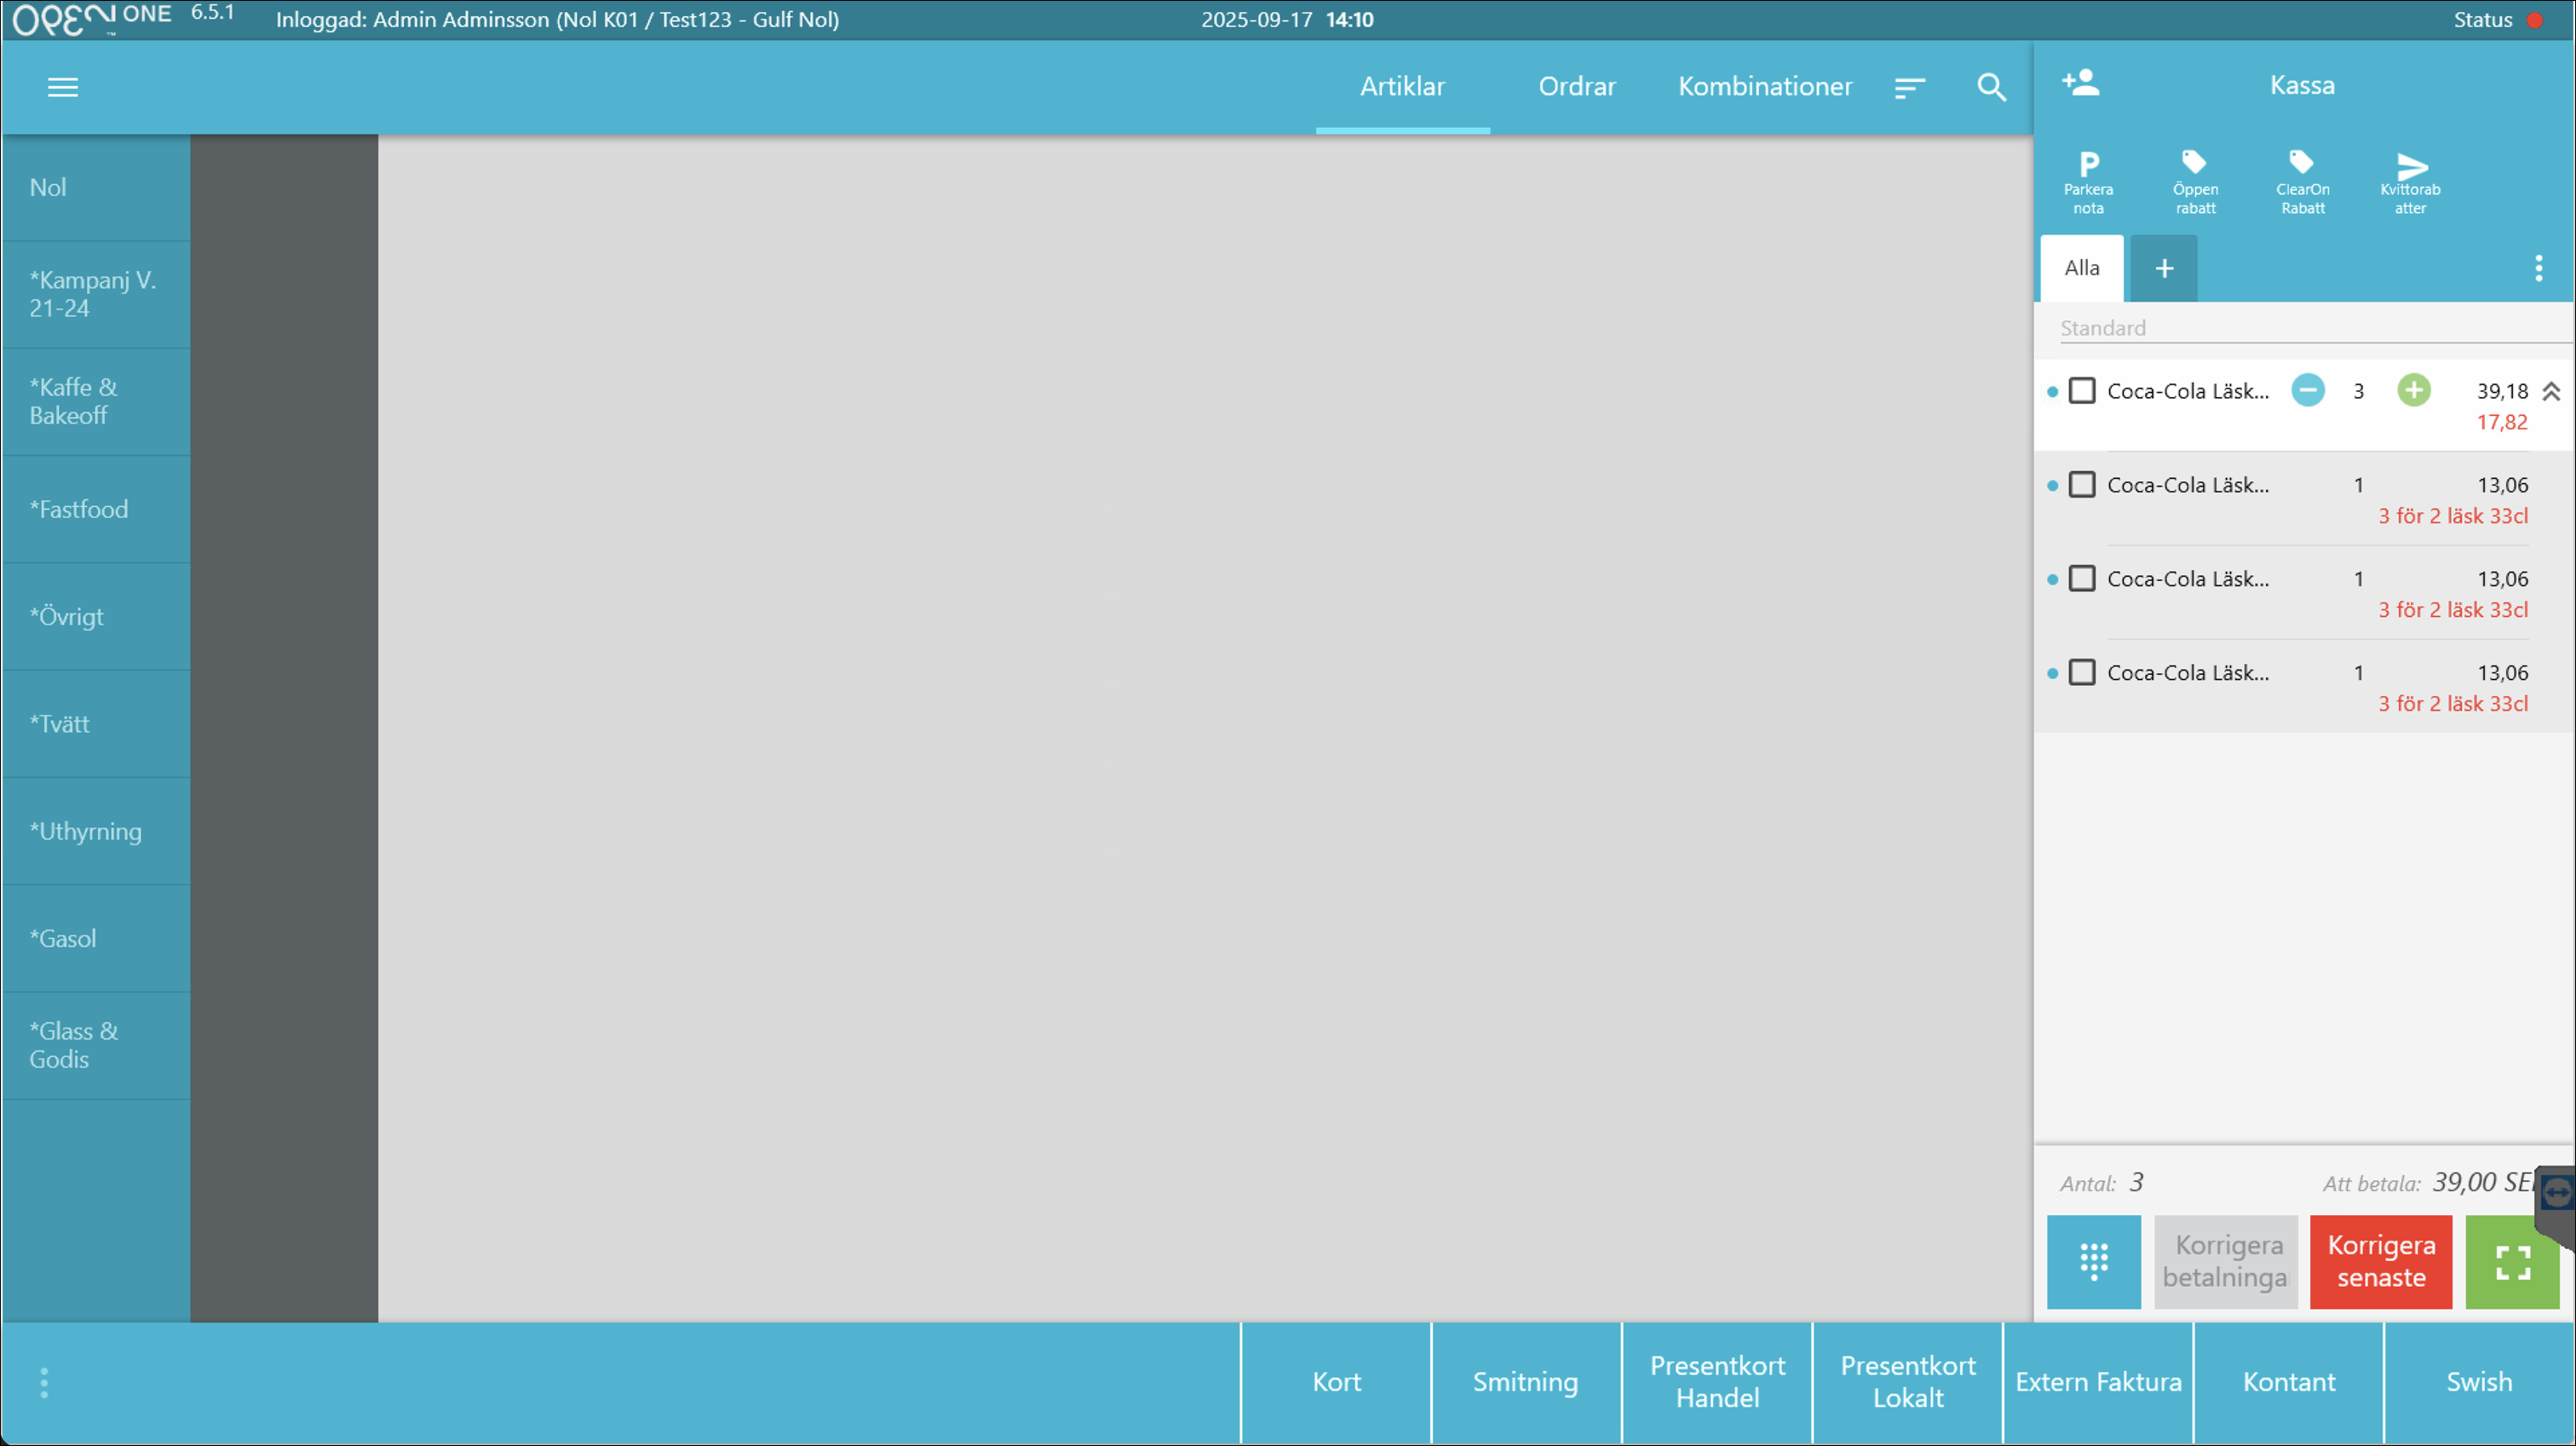Open the numeric keypad button
Screen dimensions: 2576x1446
click(x=2093, y=1262)
